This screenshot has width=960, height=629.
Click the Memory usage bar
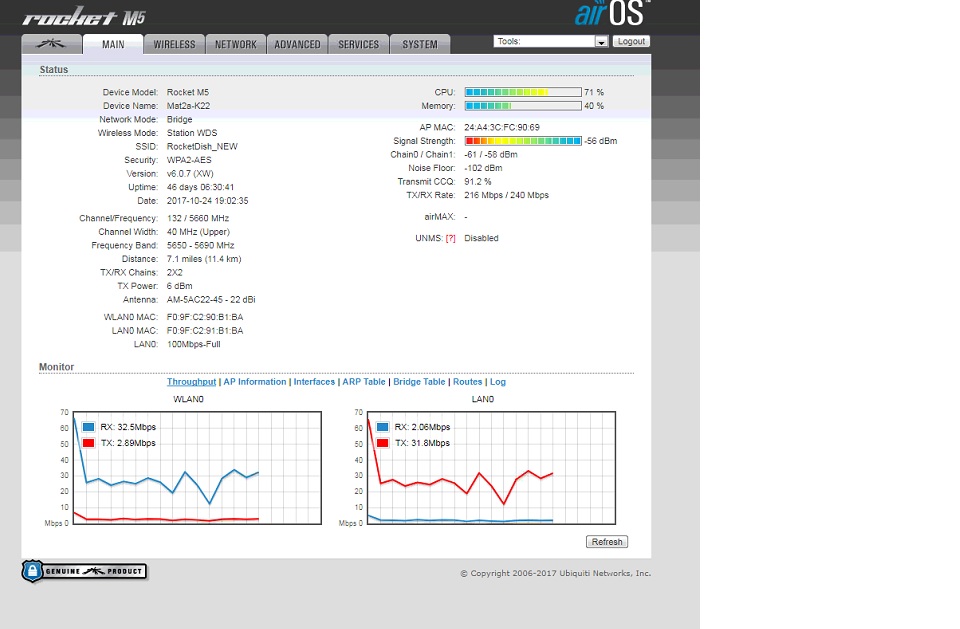point(523,106)
